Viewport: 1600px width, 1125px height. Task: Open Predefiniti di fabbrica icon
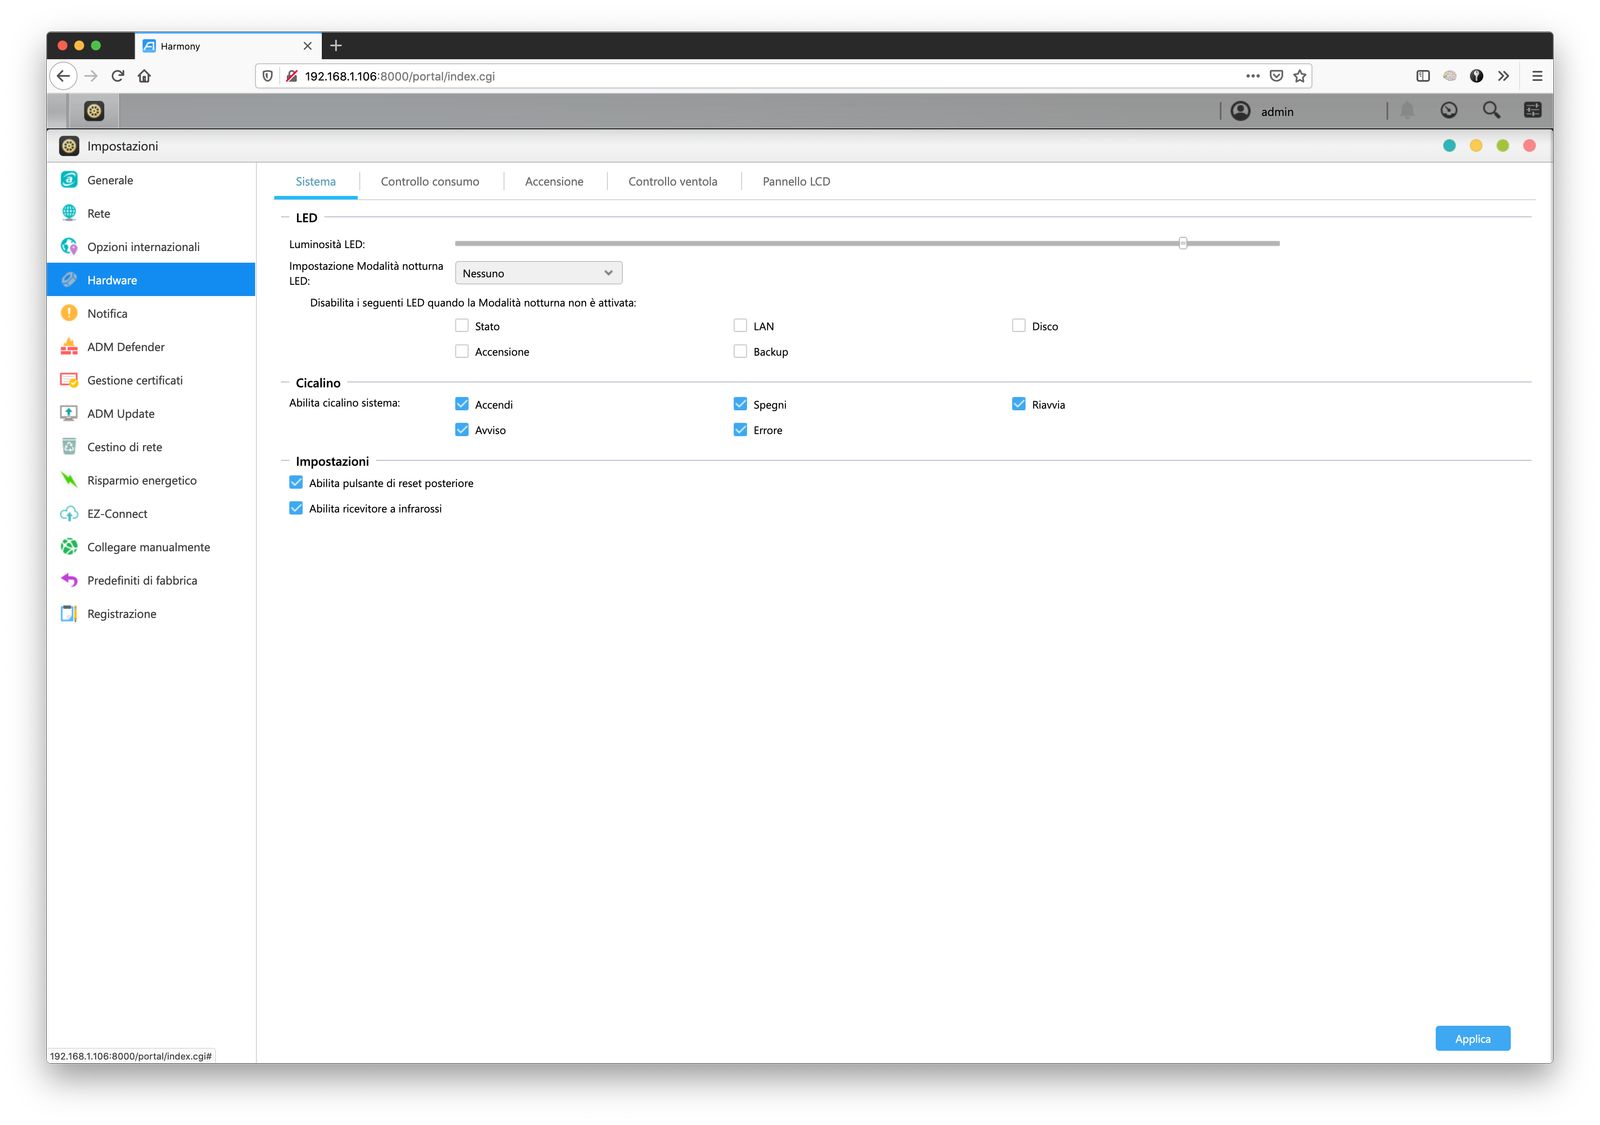tap(69, 580)
